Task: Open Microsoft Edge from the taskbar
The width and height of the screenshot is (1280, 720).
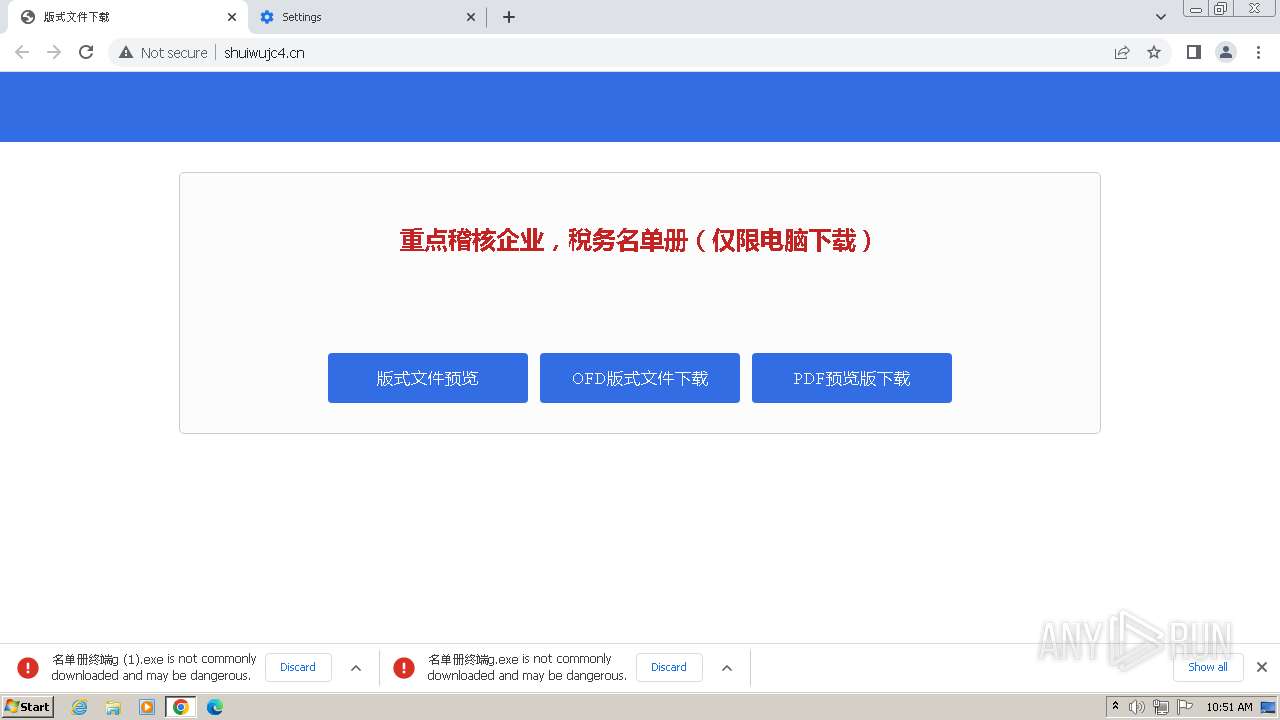Action: coord(215,707)
